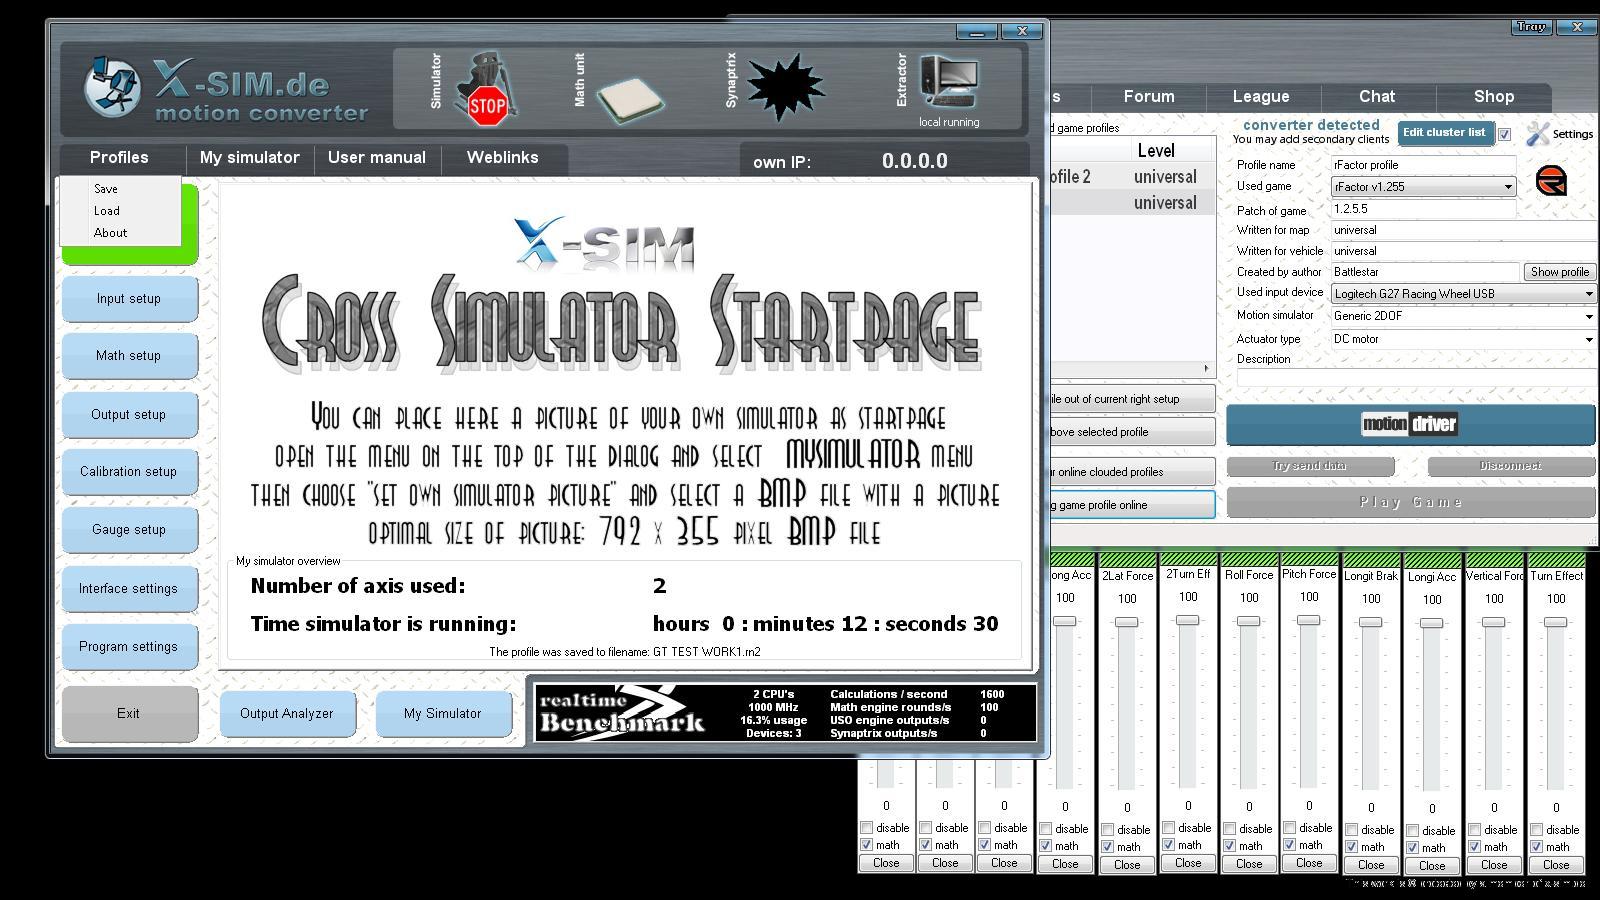Click Show profile button next to author
The height and width of the screenshot is (900, 1600).
1559,272
